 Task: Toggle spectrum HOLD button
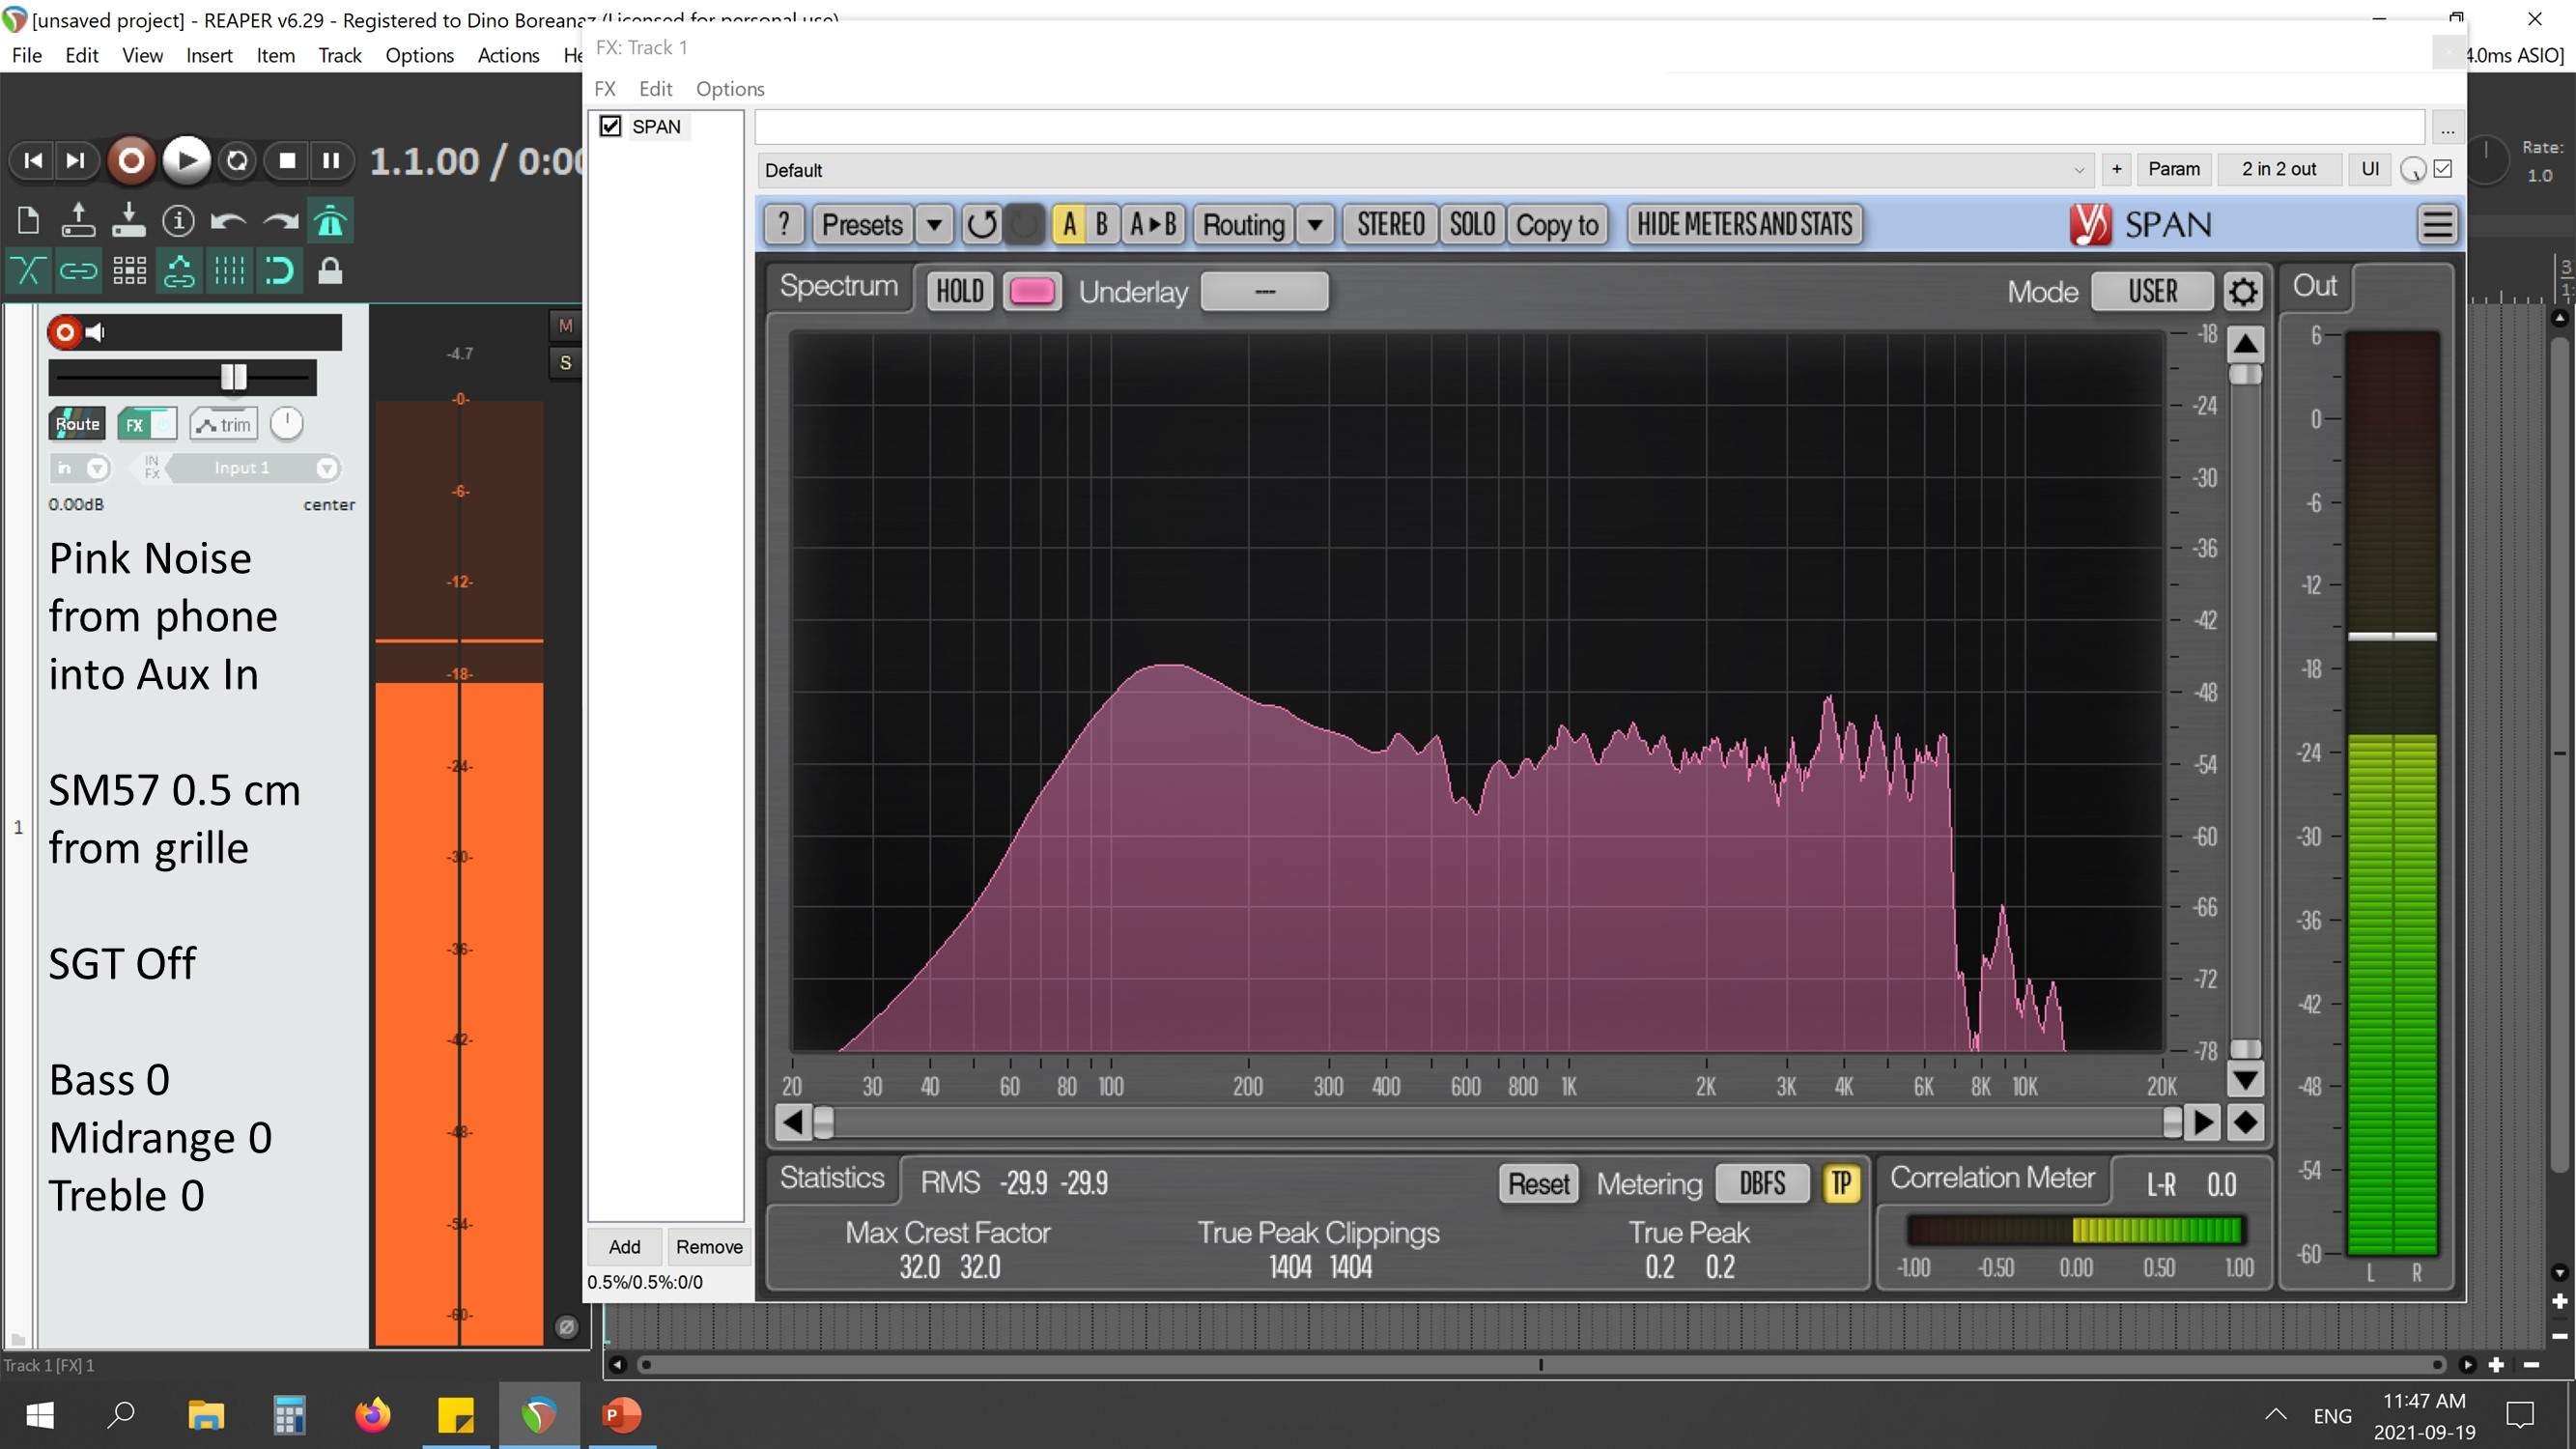[959, 292]
